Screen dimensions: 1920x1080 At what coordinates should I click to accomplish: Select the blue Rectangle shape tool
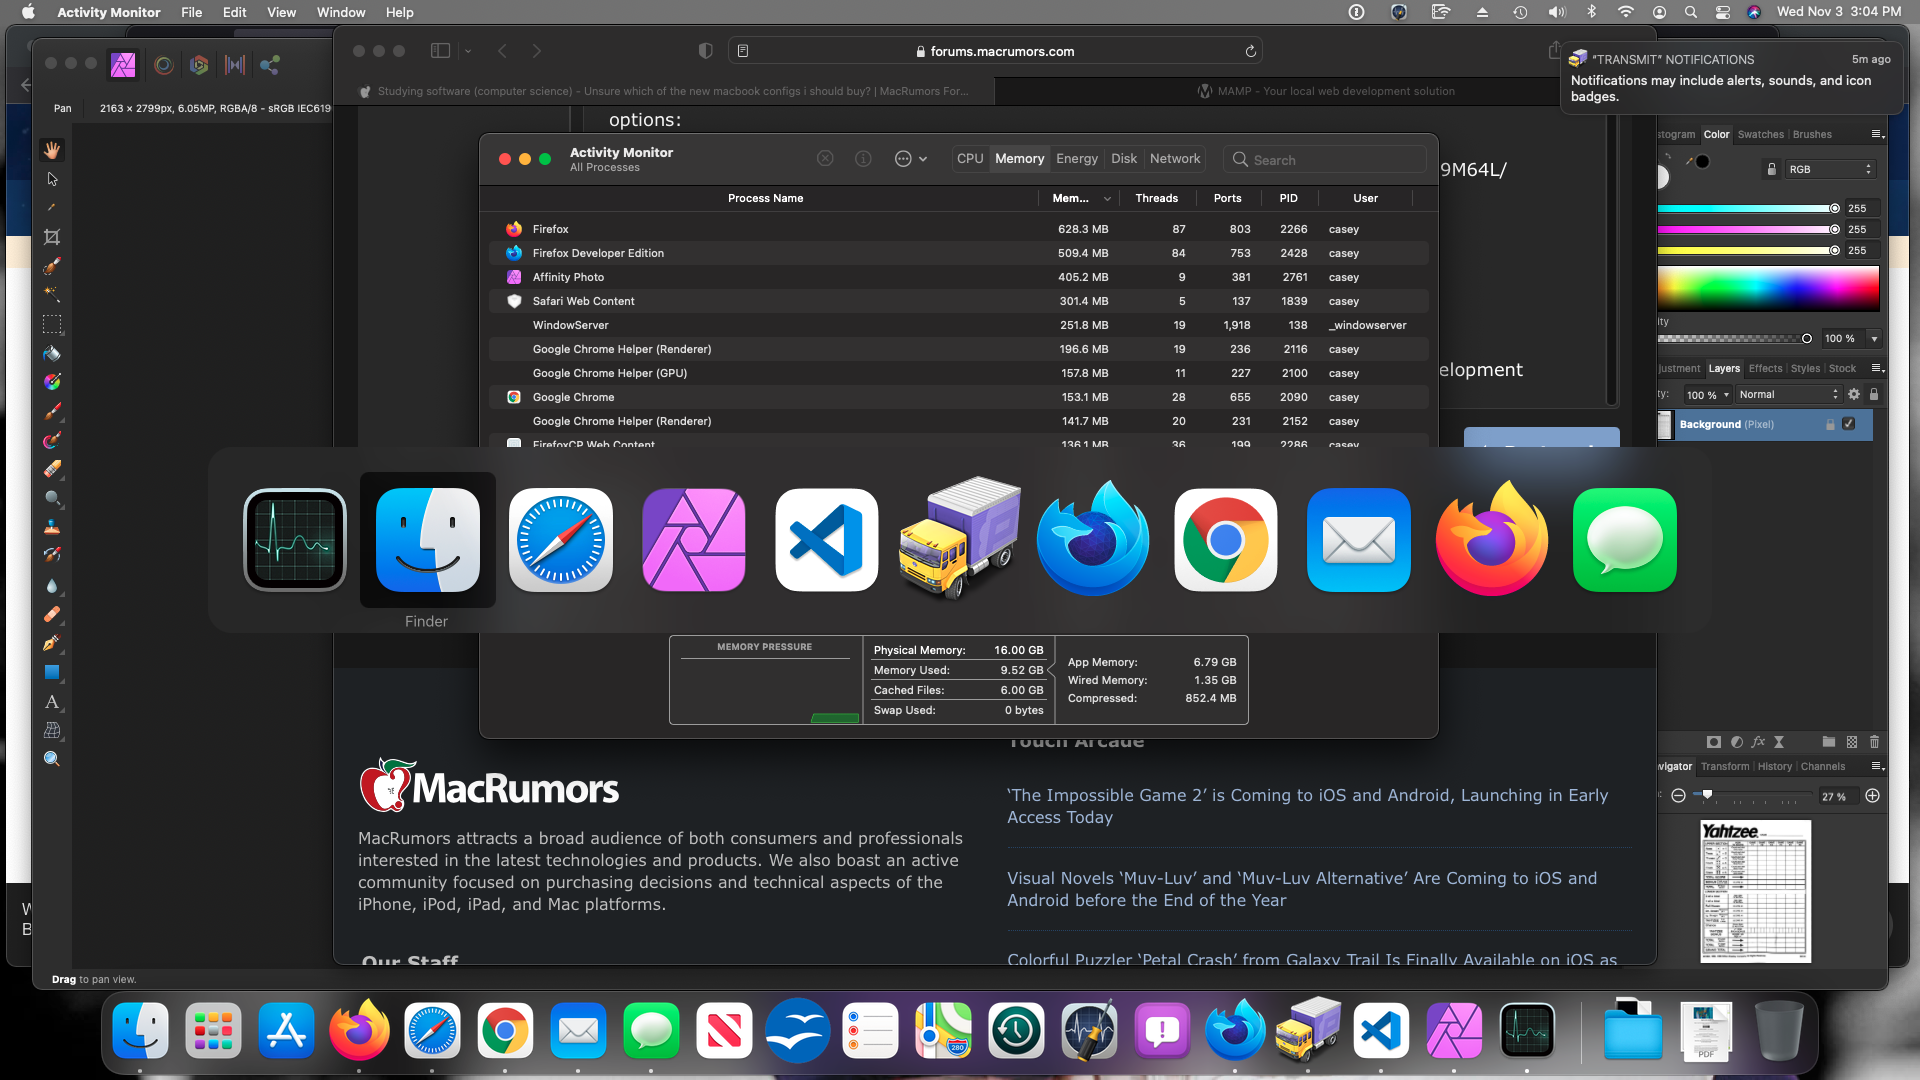(x=52, y=672)
